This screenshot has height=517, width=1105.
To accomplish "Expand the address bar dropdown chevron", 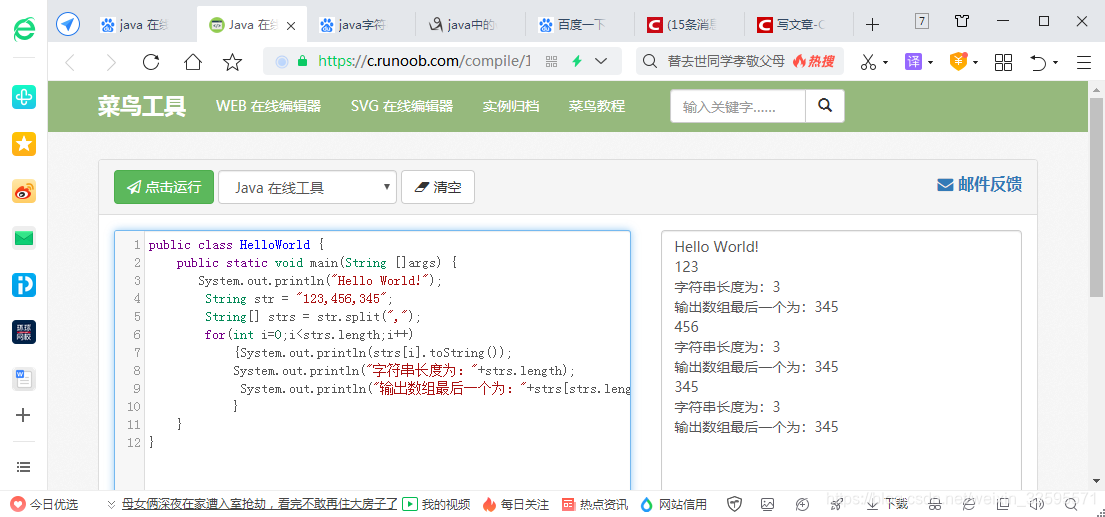I will 601,61.
